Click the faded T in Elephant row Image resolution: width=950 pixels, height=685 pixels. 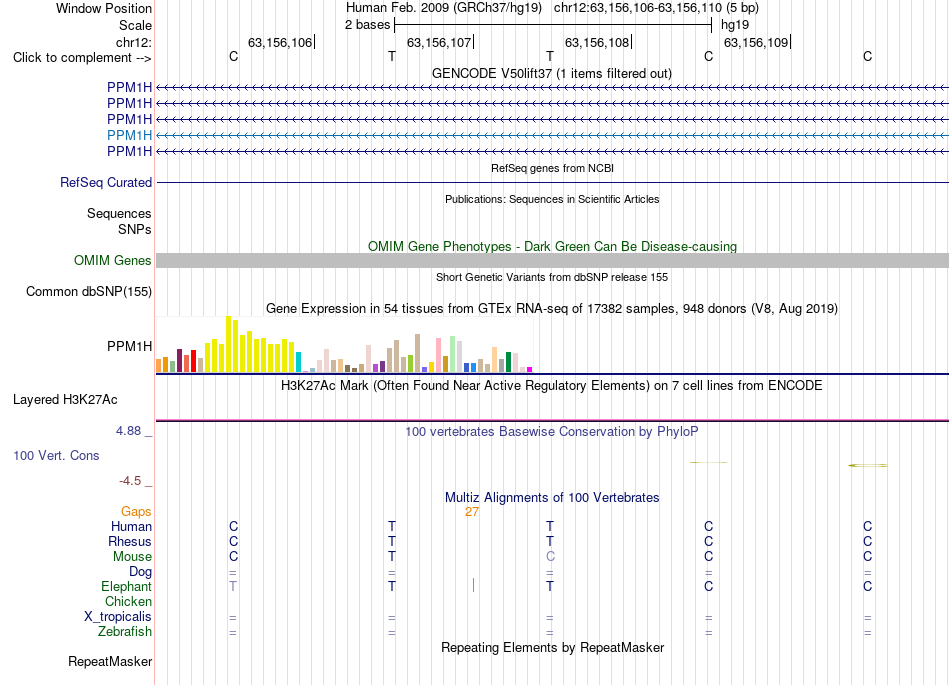pyautogui.click(x=233, y=586)
